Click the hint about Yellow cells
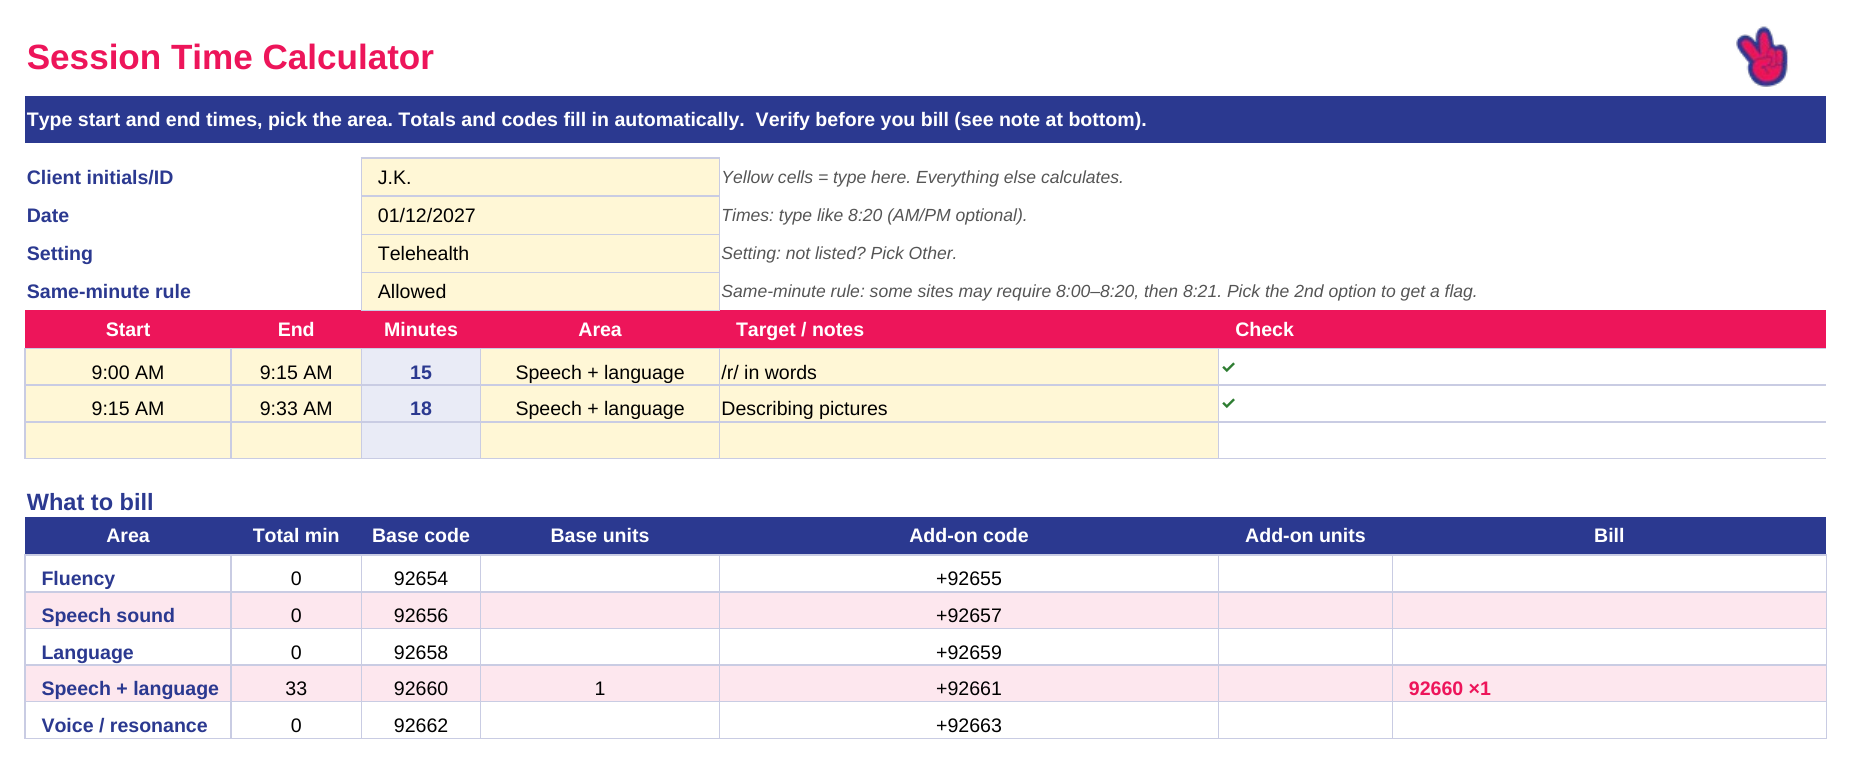 [922, 177]
